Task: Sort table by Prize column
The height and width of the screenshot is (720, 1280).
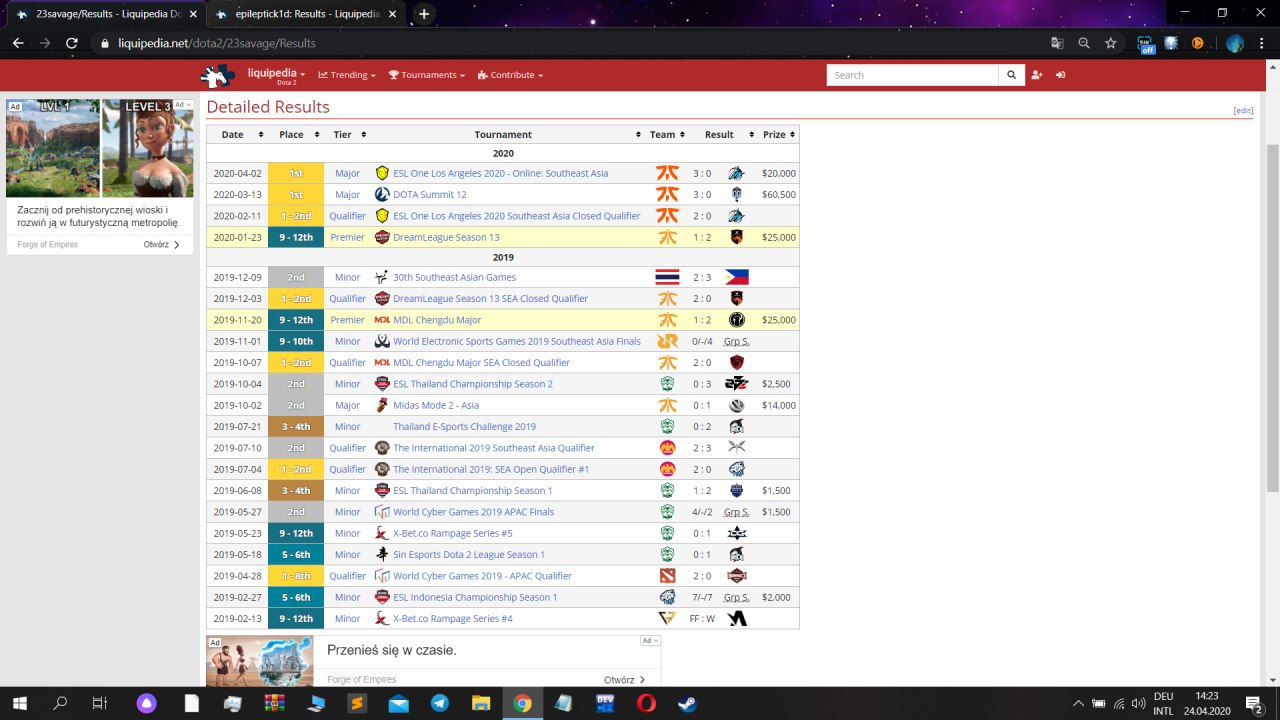Action: 779,134
